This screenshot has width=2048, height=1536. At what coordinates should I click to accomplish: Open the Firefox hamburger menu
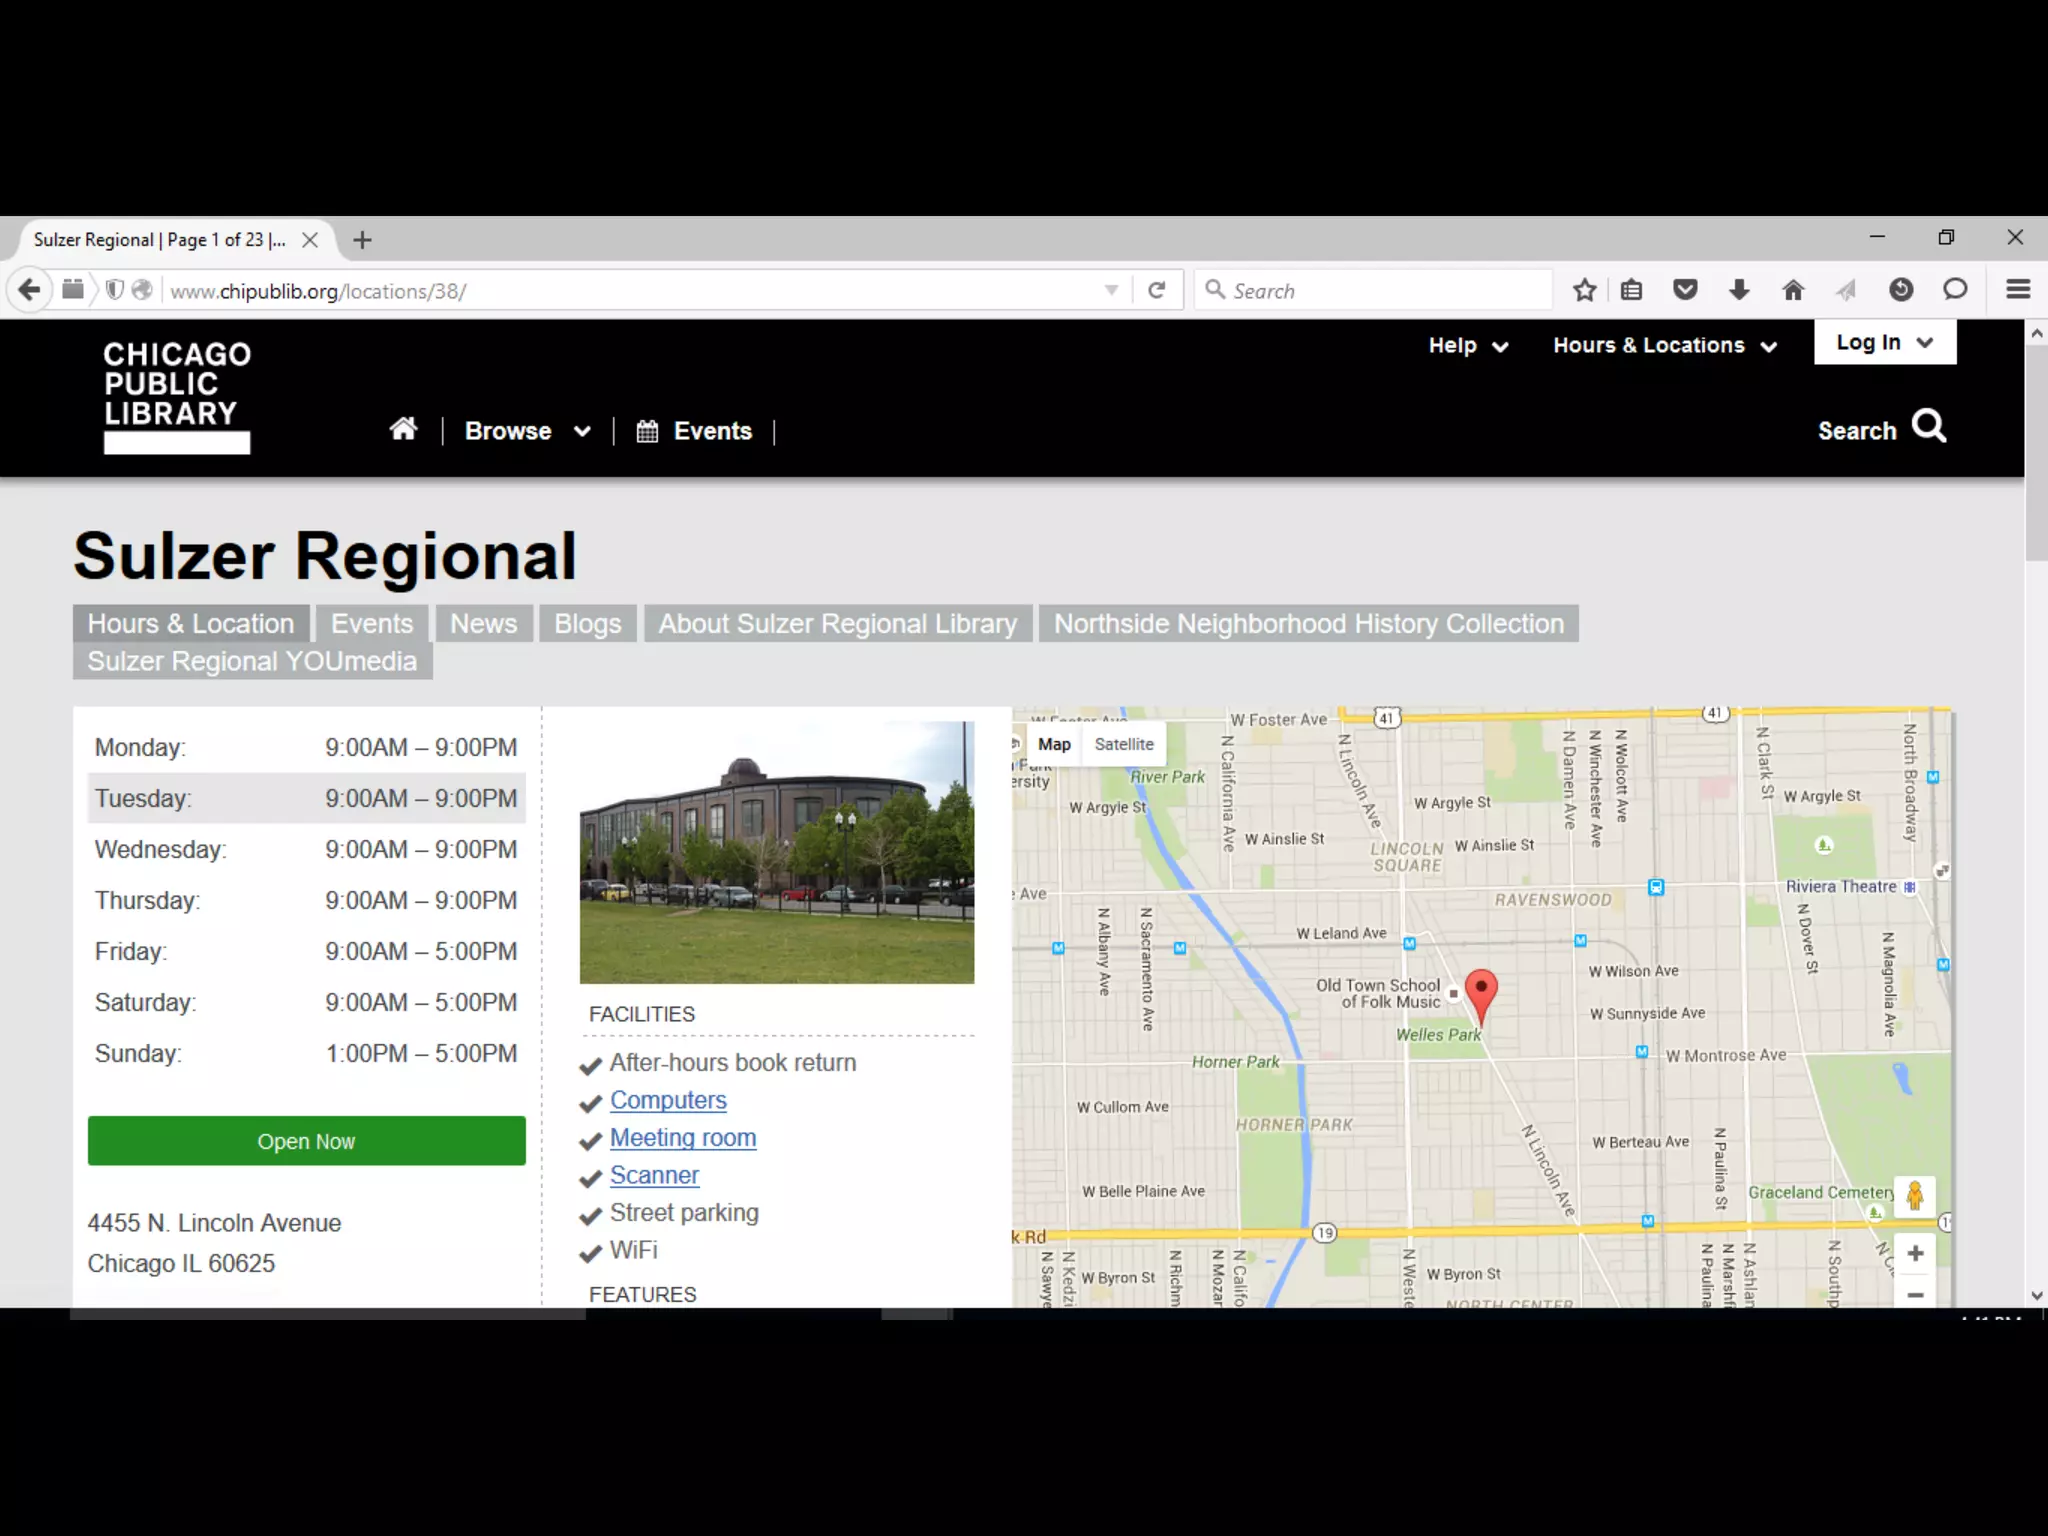click(2018, 291)
